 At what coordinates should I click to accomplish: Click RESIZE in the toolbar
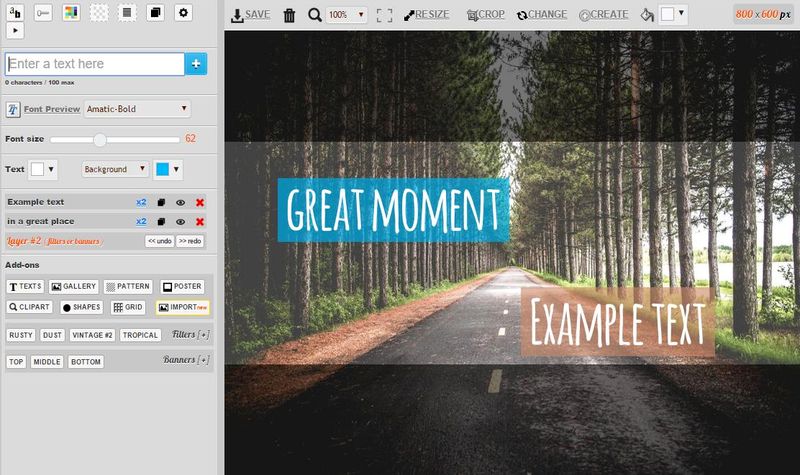coord(427,15)
